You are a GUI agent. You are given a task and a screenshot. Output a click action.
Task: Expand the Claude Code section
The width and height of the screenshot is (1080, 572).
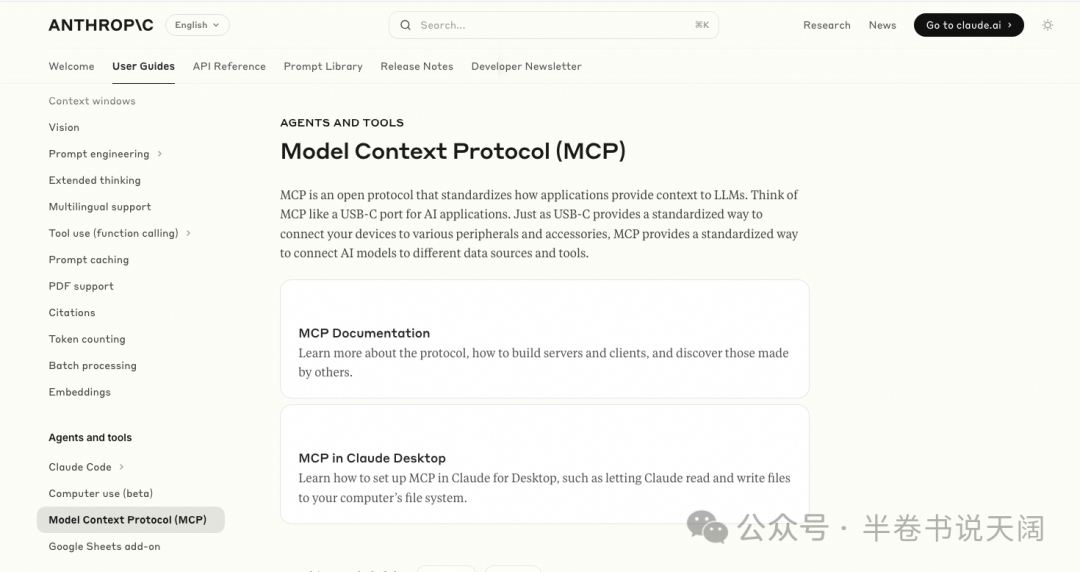pyautogui.click(x=122, y=467)
